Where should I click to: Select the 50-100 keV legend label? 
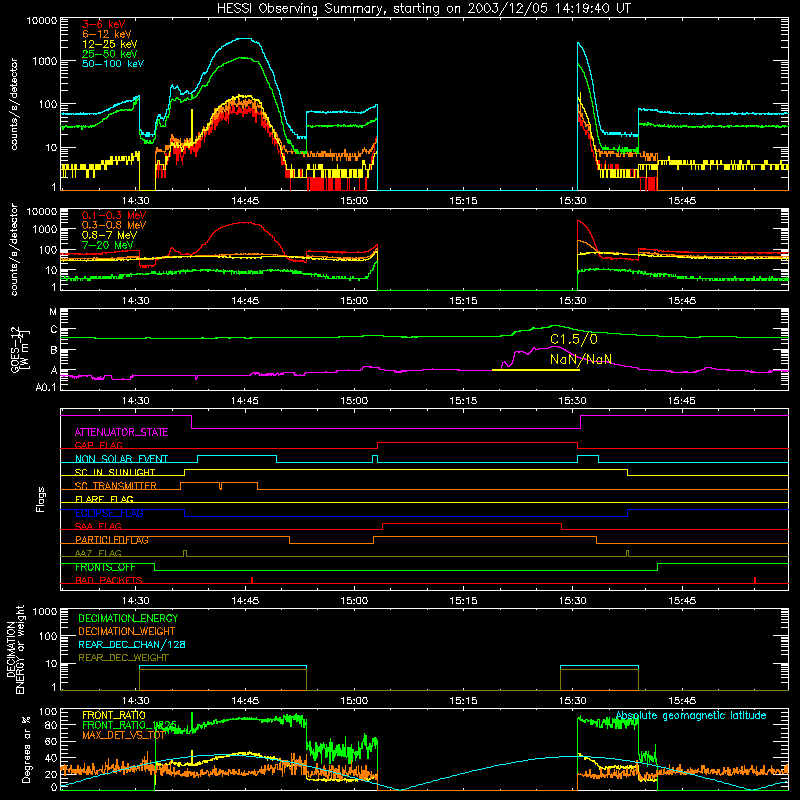pyautogui.click(x=112, y=64)
